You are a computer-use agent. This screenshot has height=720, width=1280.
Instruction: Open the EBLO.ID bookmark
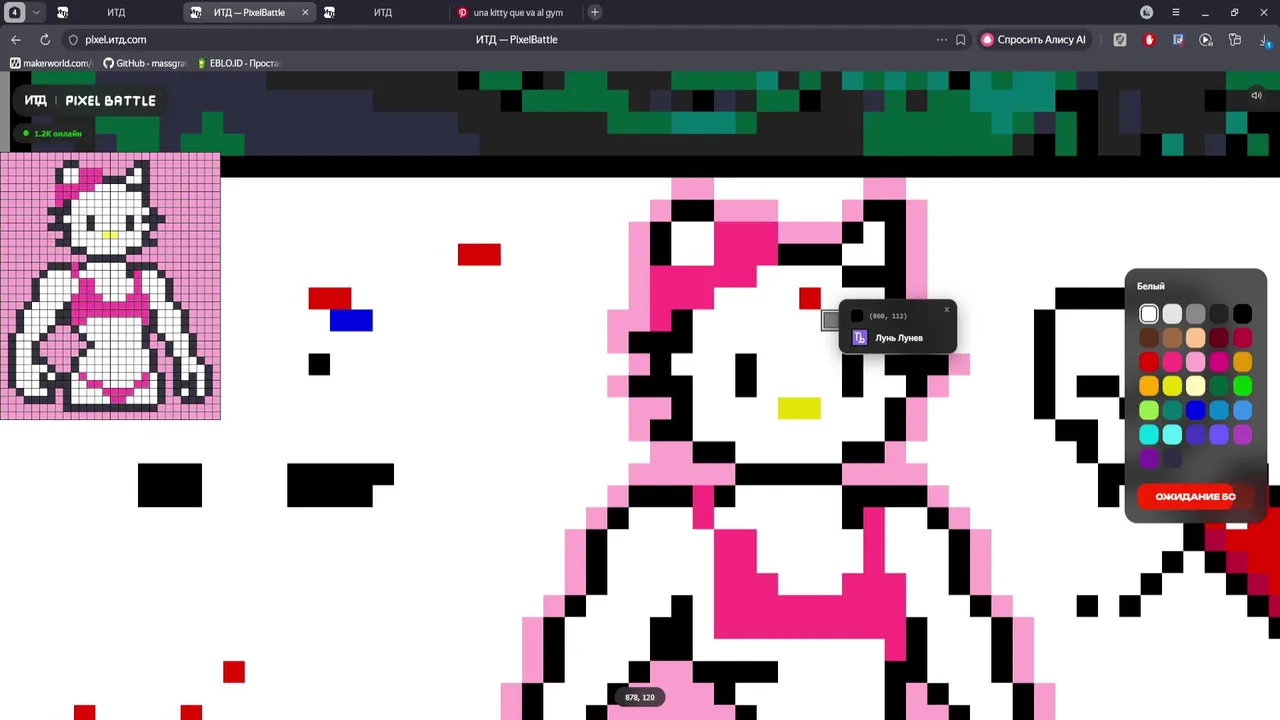click(238, 63)
